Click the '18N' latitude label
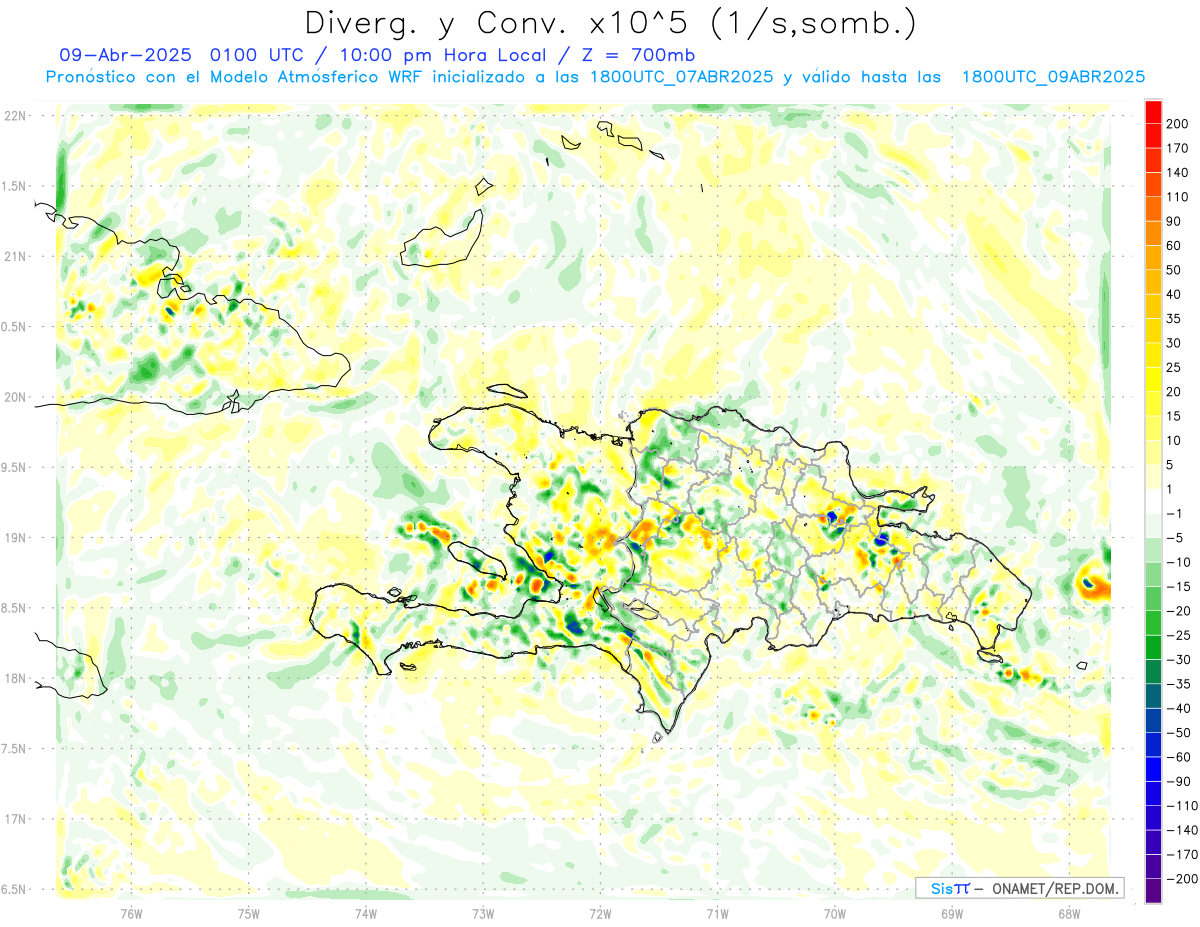 tap(14, 678)
